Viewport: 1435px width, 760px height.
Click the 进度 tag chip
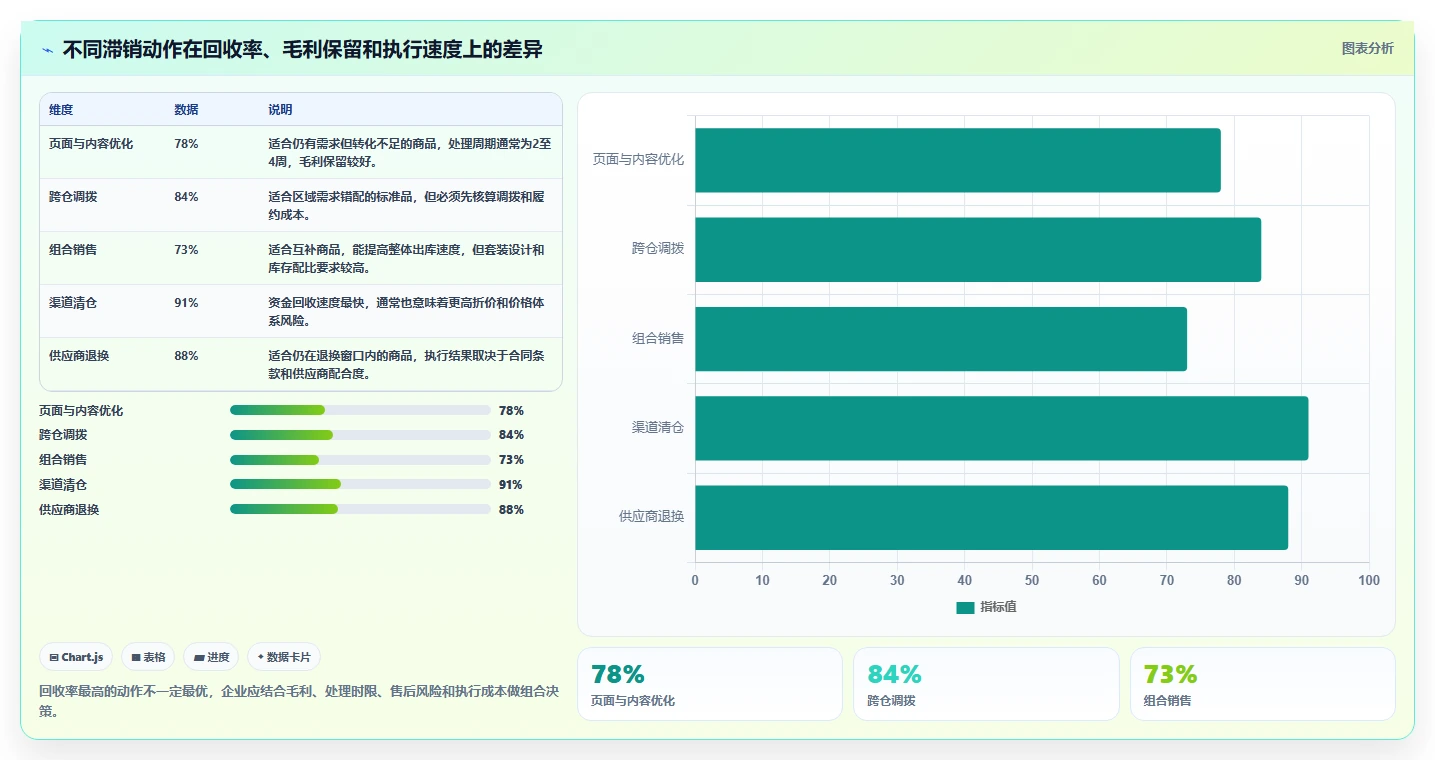tap(211, 657)
